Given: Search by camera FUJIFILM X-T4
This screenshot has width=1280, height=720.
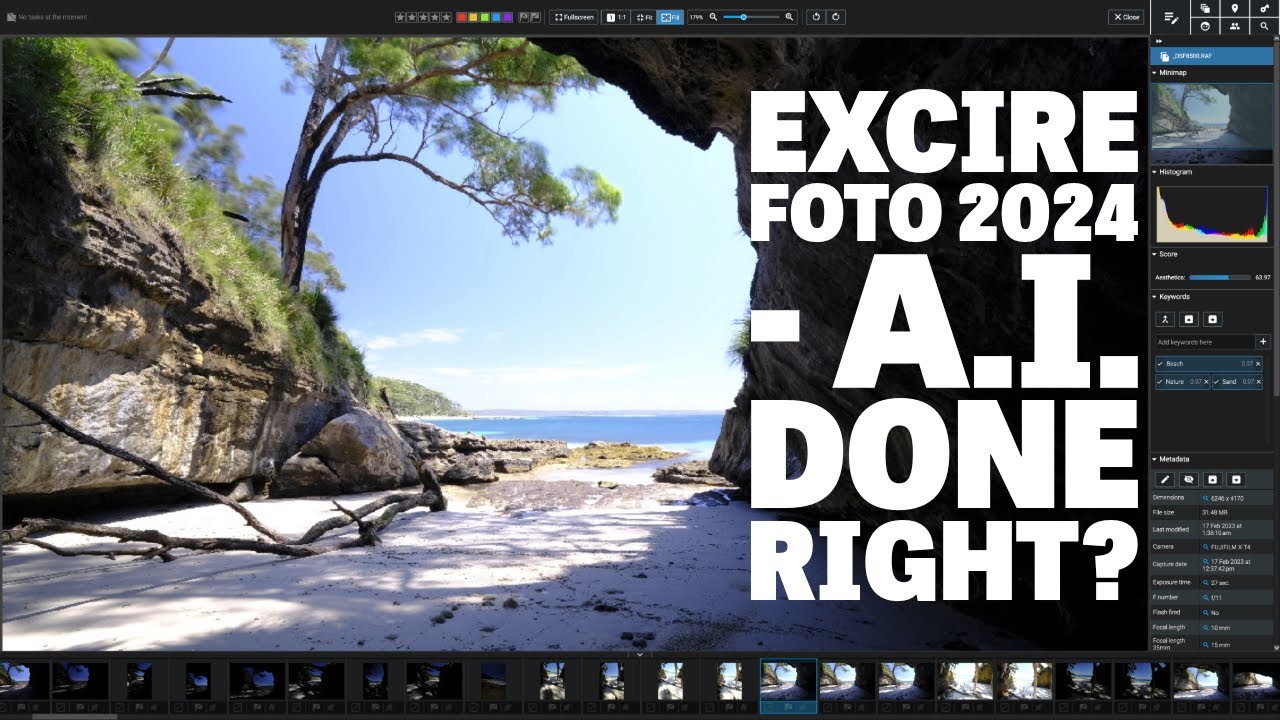Looking at the screenshot, I should pos(1205,547).
